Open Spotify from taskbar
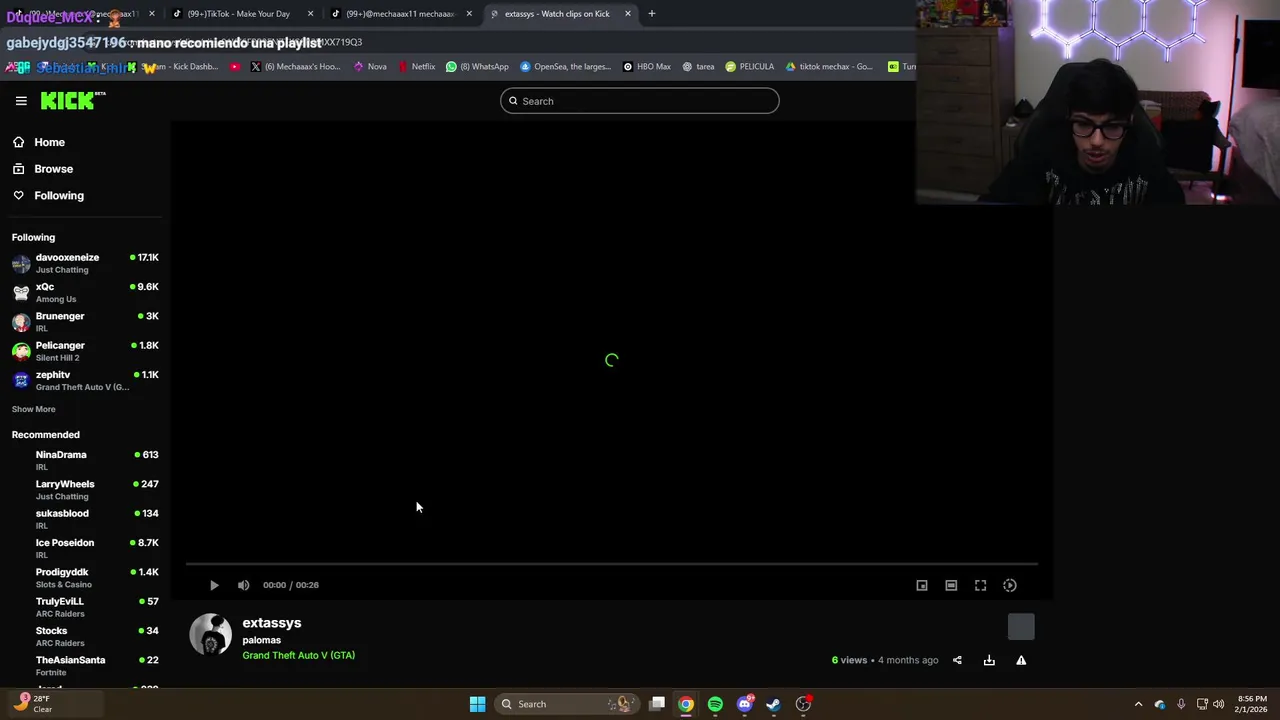Screen dimensions: 1280x720 tap(715, 704)
